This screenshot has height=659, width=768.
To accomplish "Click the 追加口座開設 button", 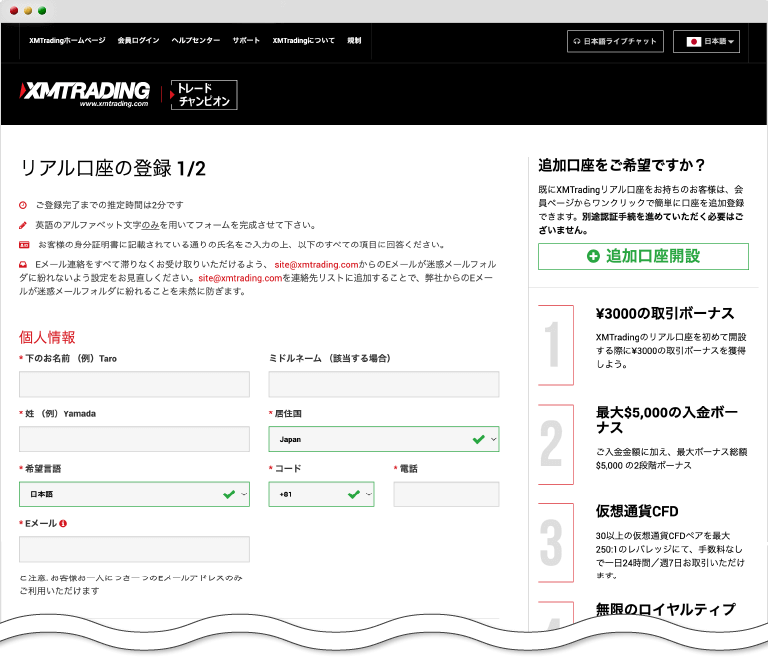I will point(643,256).
